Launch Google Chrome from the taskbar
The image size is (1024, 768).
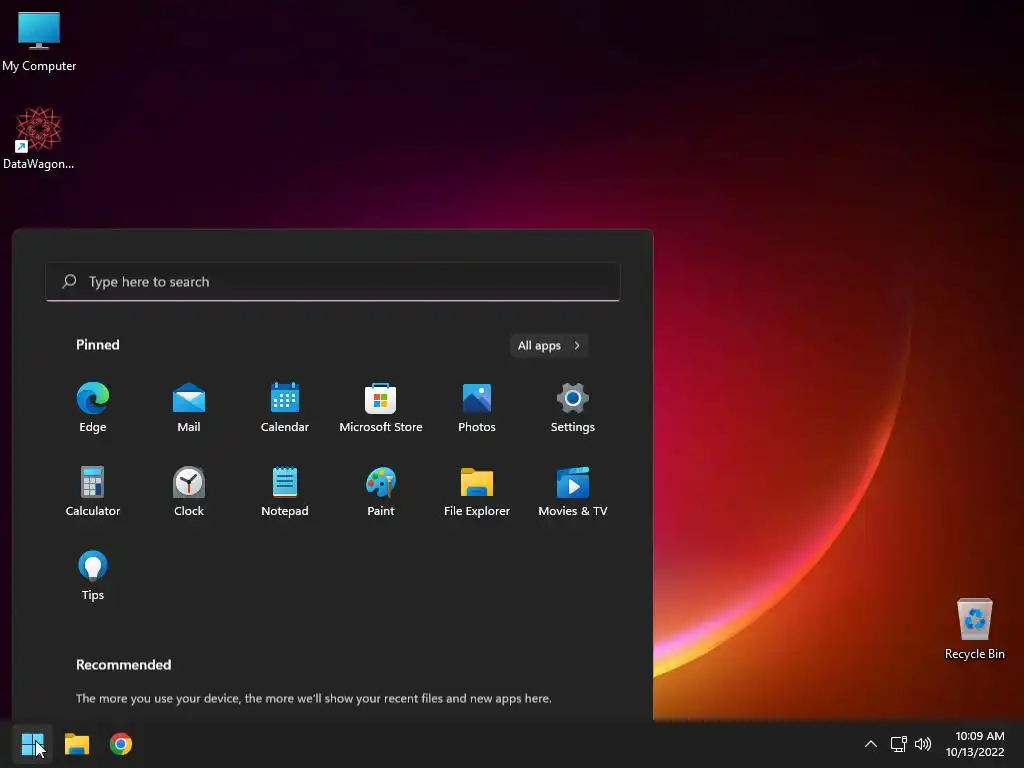(x=121, y=744)
